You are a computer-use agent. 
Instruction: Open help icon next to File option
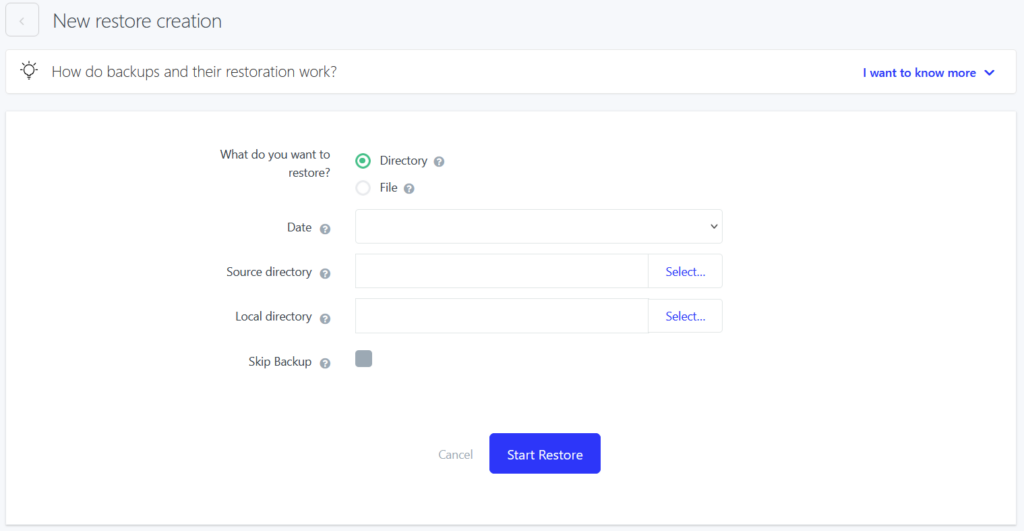tap(409, 189)
